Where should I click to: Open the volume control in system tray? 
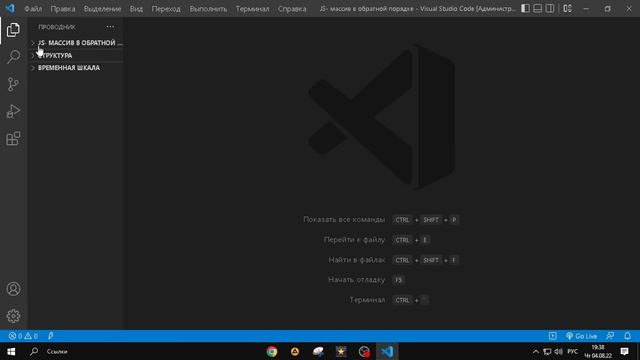[x=558, y=351]
